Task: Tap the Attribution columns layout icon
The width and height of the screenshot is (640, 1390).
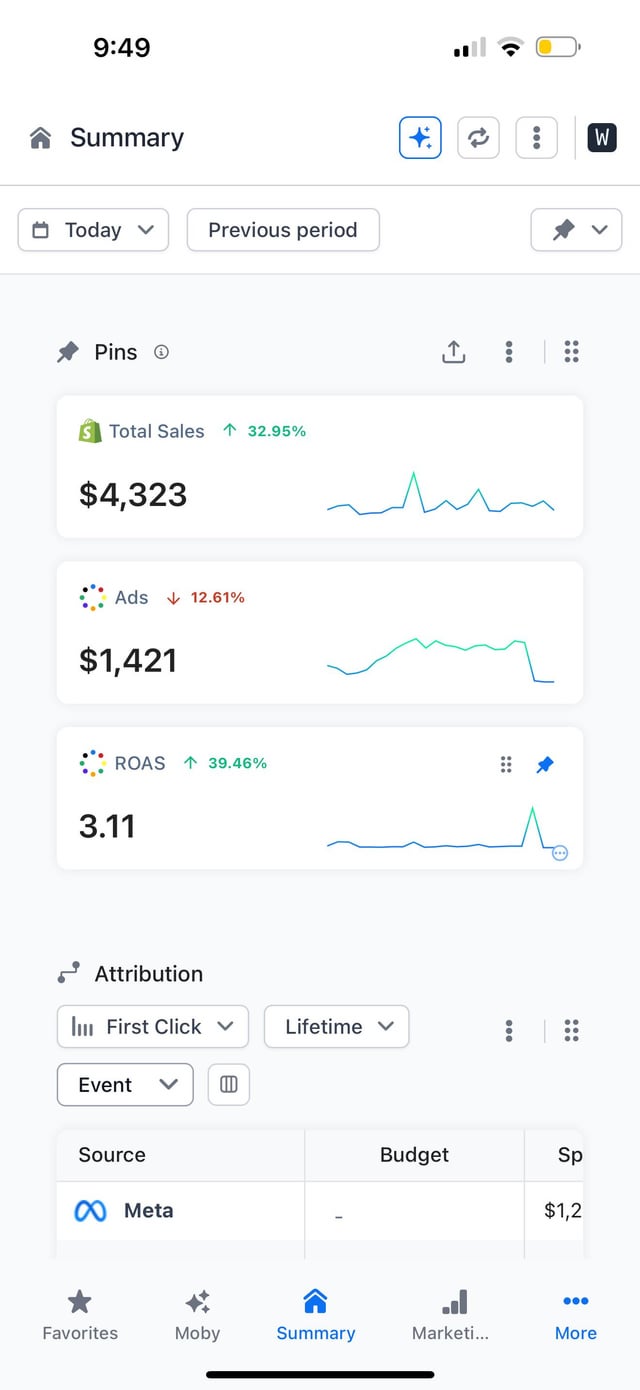Action: (x=228, y=1085)
